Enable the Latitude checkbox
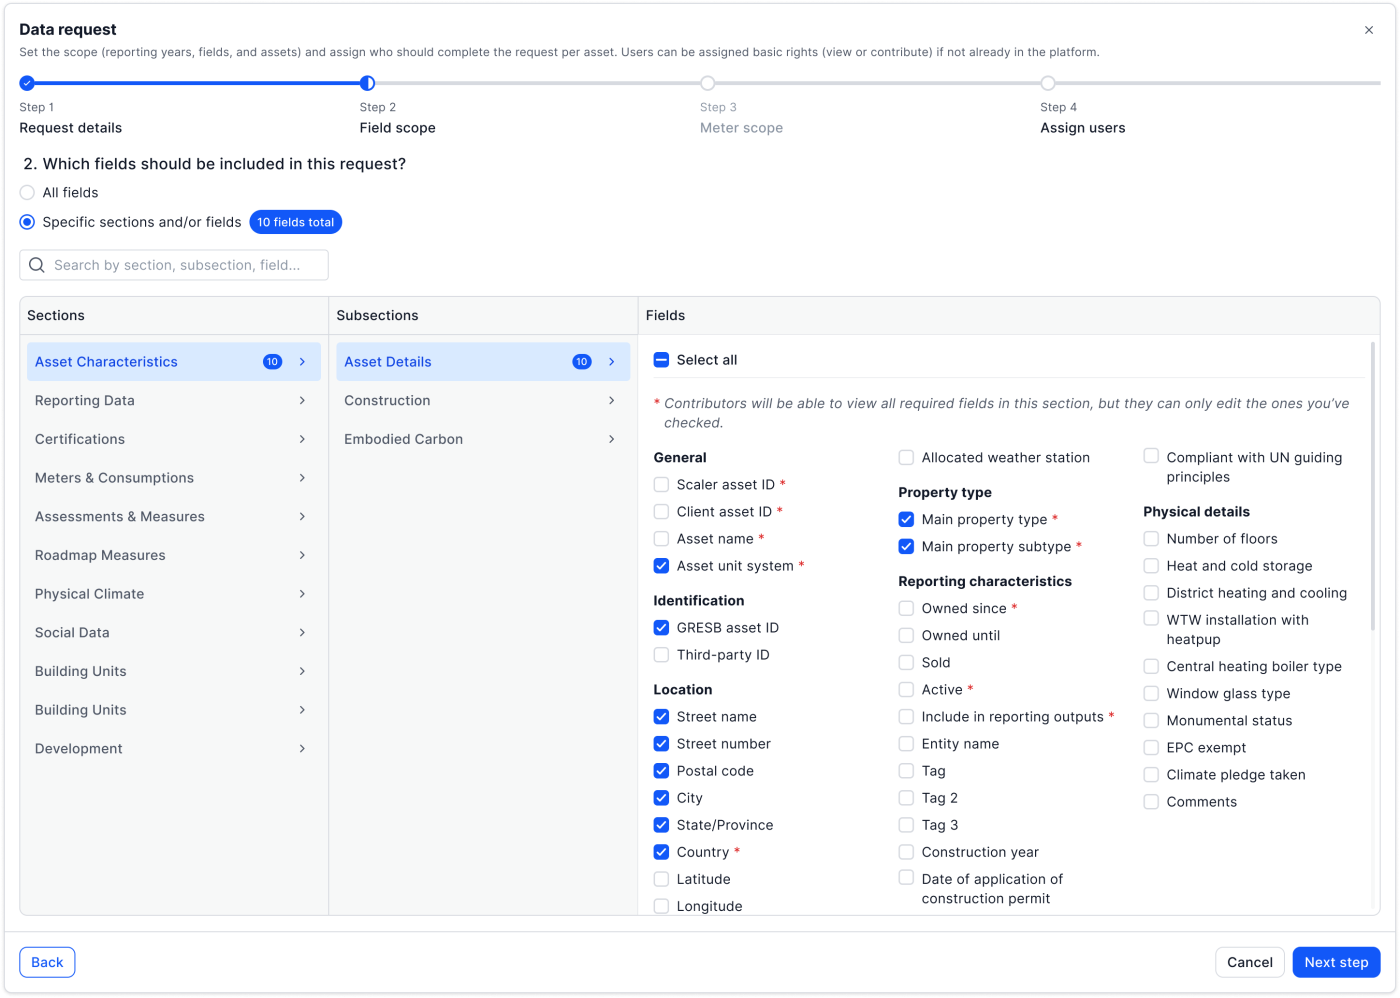Screen dimensions: 1400x998 [x=661, y=879]
